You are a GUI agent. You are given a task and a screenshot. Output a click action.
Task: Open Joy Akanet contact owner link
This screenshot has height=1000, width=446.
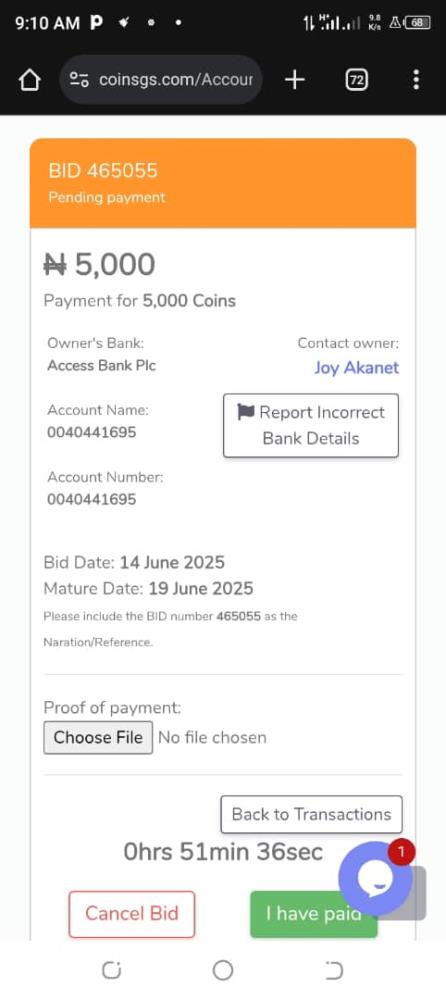pos(356,367)
